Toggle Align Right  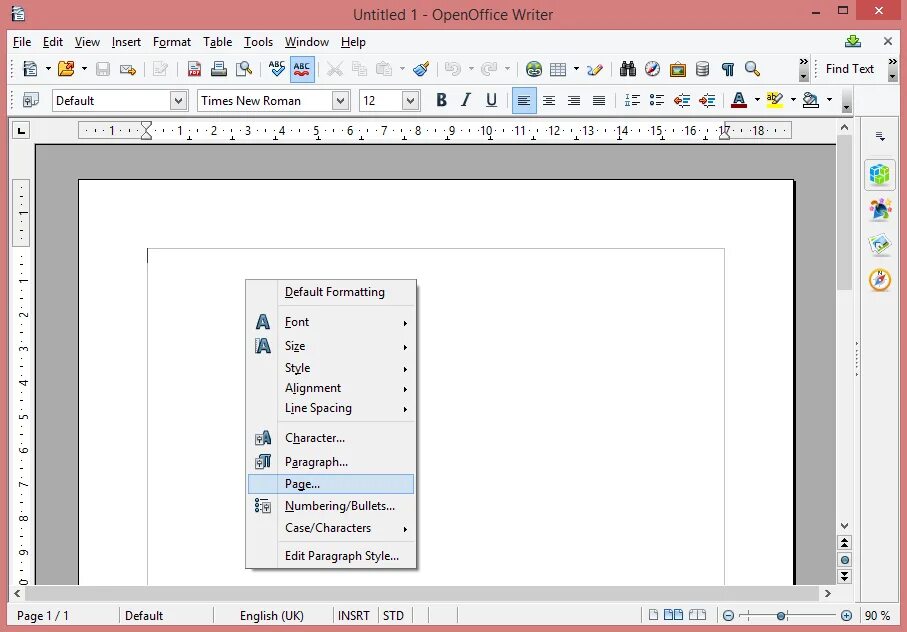coord(574,101)
